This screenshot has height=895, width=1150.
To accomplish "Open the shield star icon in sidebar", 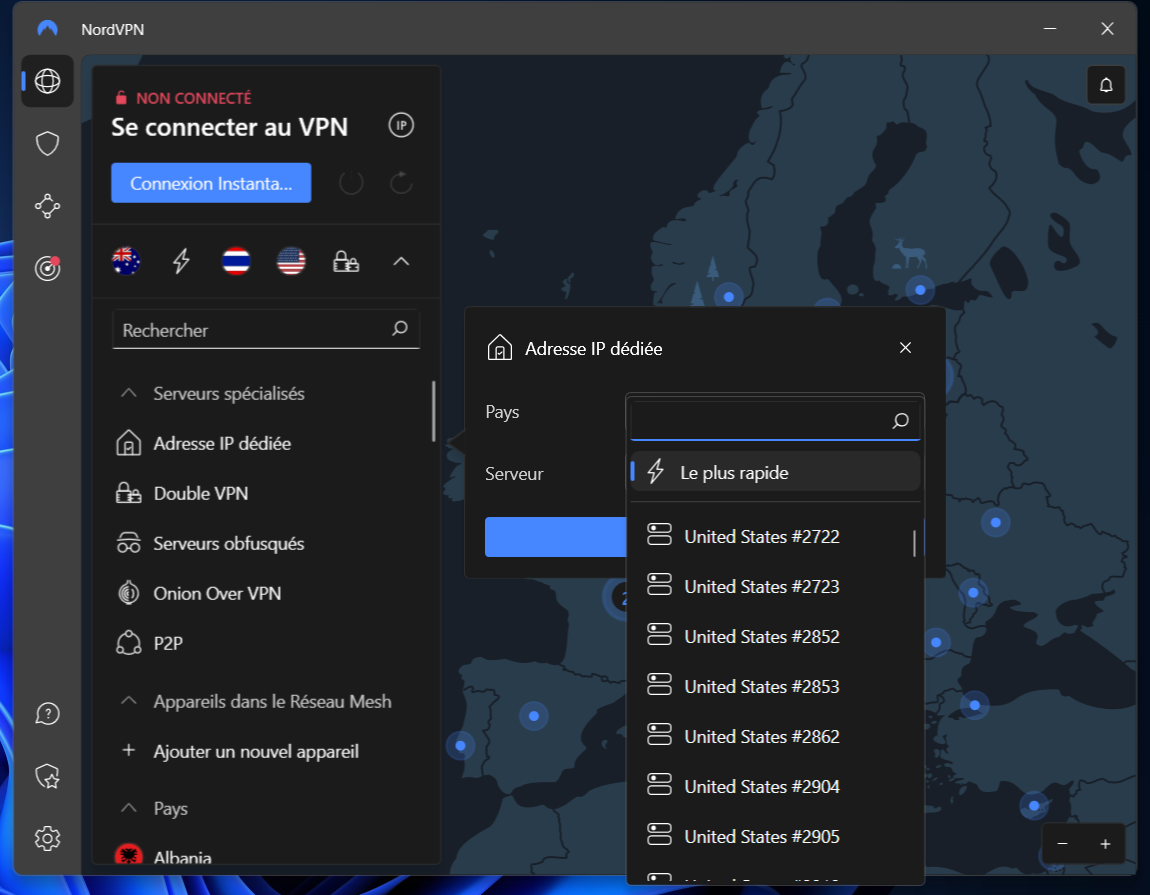I will 48,776.
